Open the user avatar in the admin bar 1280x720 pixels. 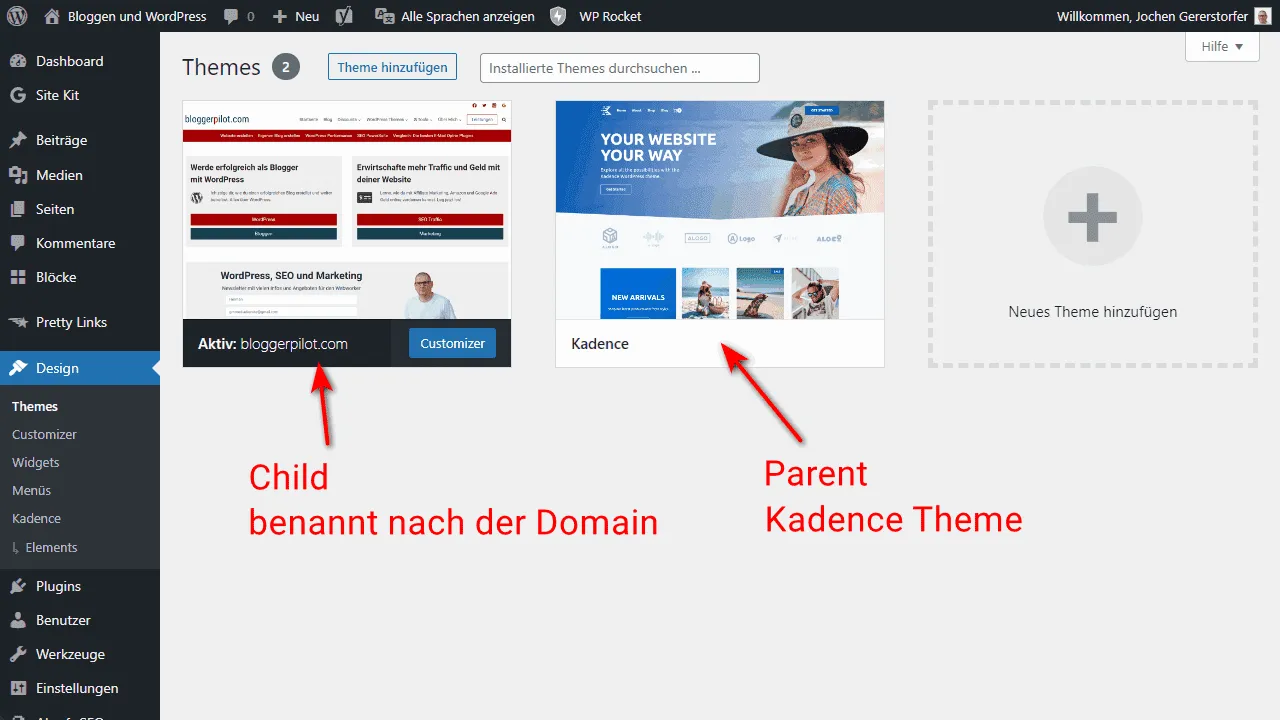(1262, 16)
